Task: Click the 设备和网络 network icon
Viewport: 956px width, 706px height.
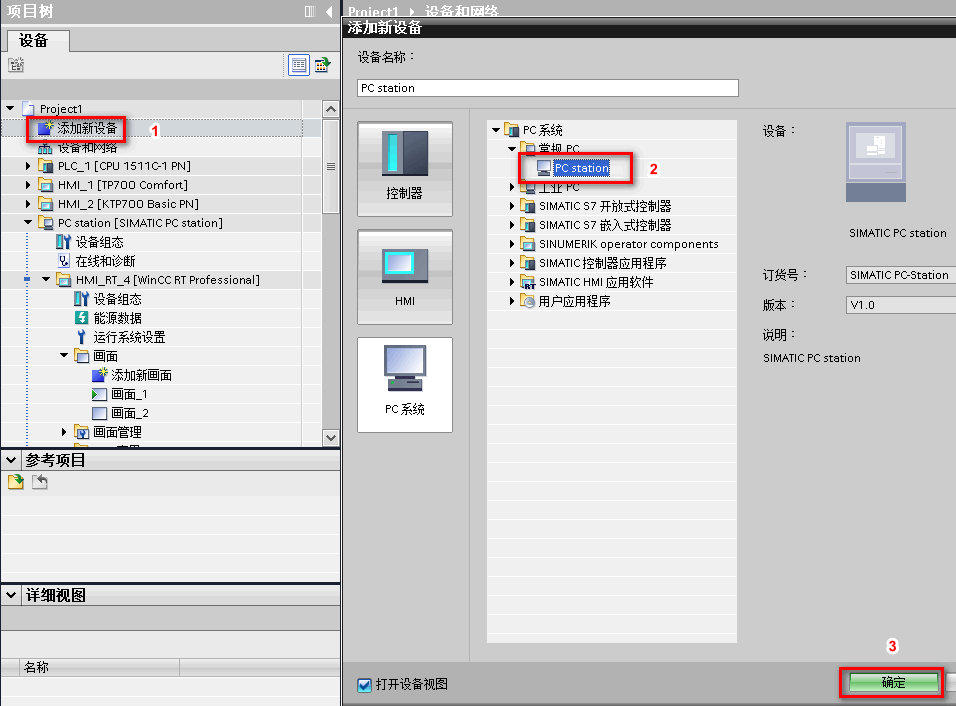Action: (x=45, y=148)
